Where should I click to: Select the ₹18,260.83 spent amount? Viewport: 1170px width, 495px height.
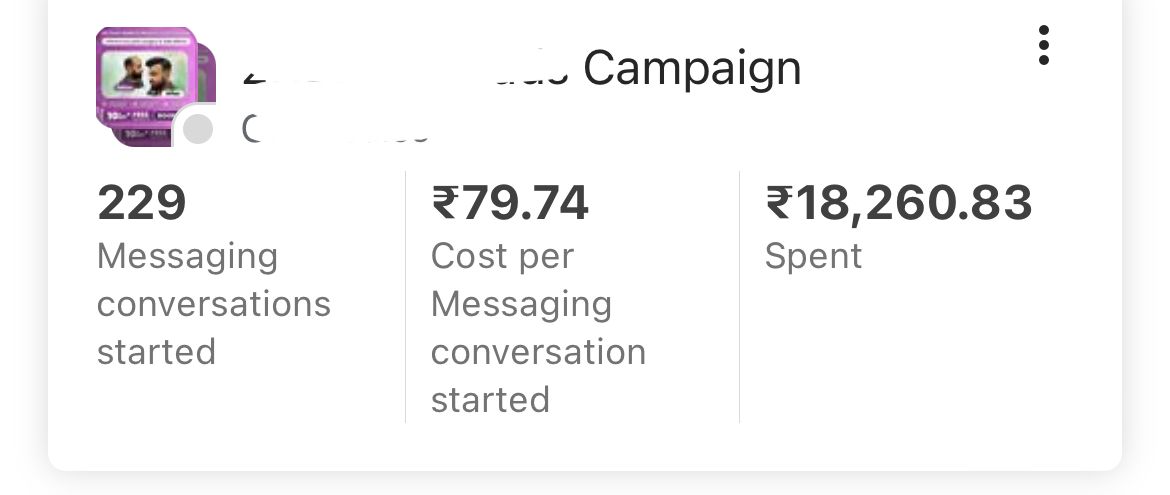tap(899, 203)
